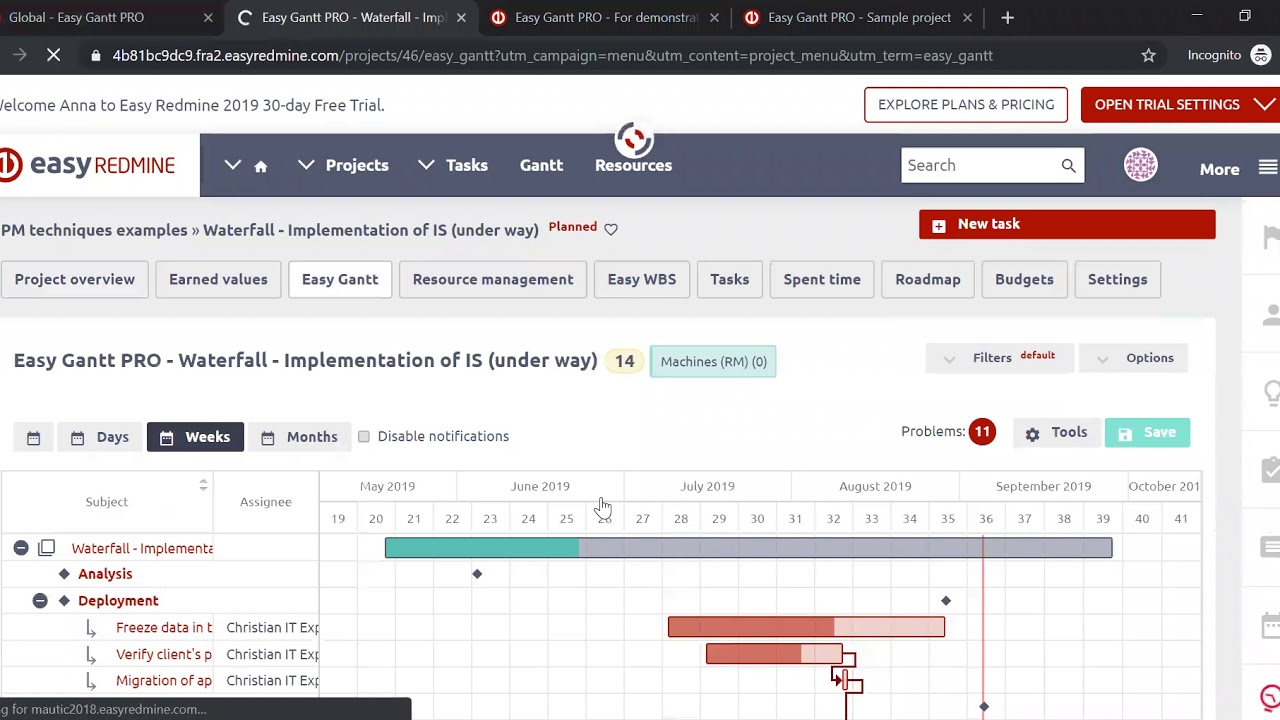Switch Gantt zoom to Days
Viewport: 1280px width, 720px height.
[99, 437]
